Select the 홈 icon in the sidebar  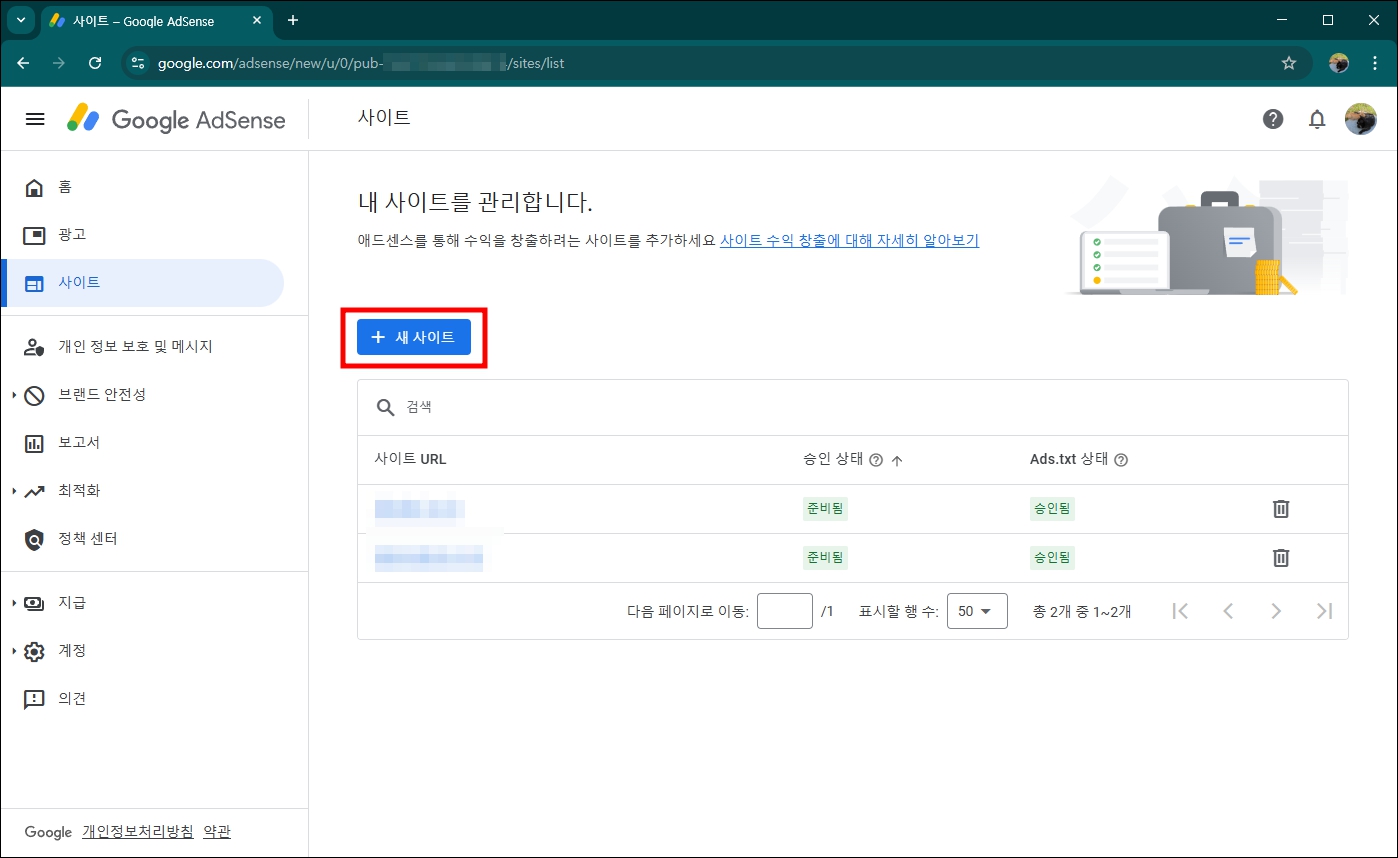pos(35,187)
